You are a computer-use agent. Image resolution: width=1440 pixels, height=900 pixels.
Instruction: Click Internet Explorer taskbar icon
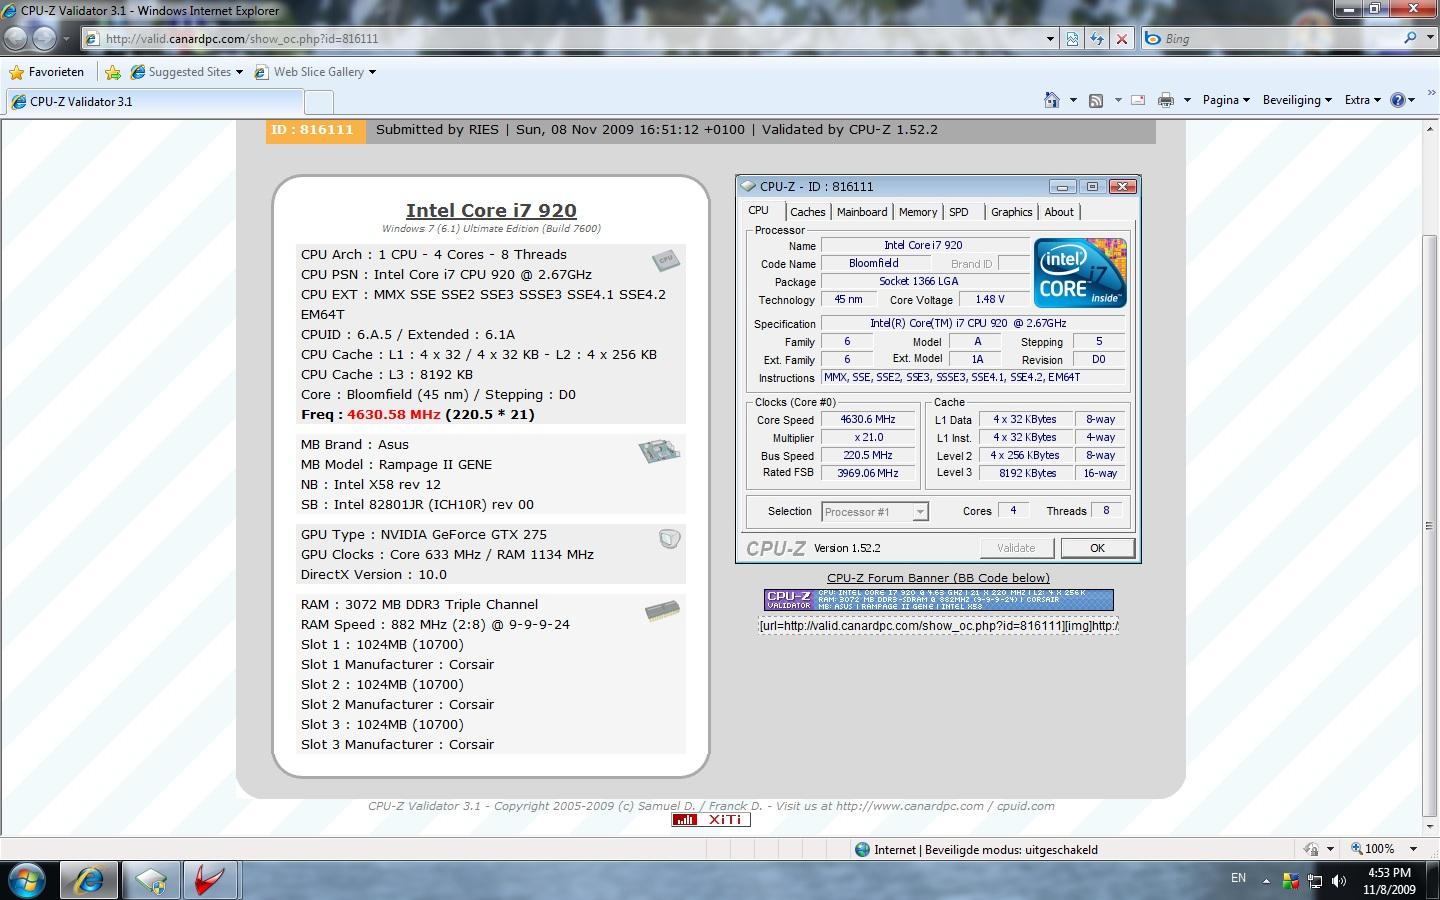pyautogui.click(x=89, y=880)
